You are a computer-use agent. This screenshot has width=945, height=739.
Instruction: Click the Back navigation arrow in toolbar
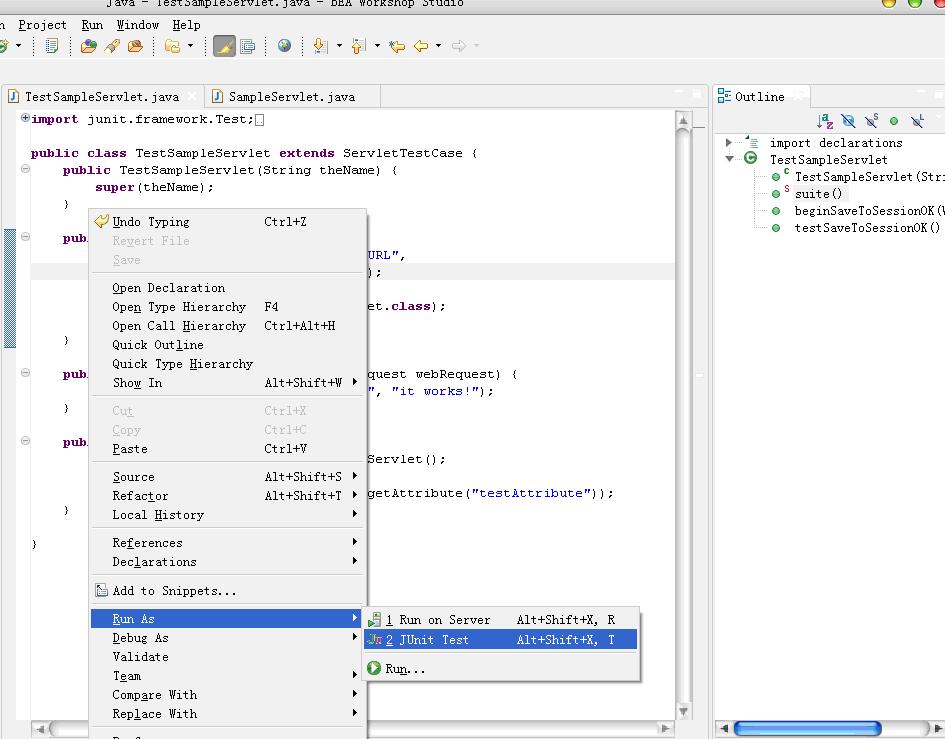(x=421, y=46)
